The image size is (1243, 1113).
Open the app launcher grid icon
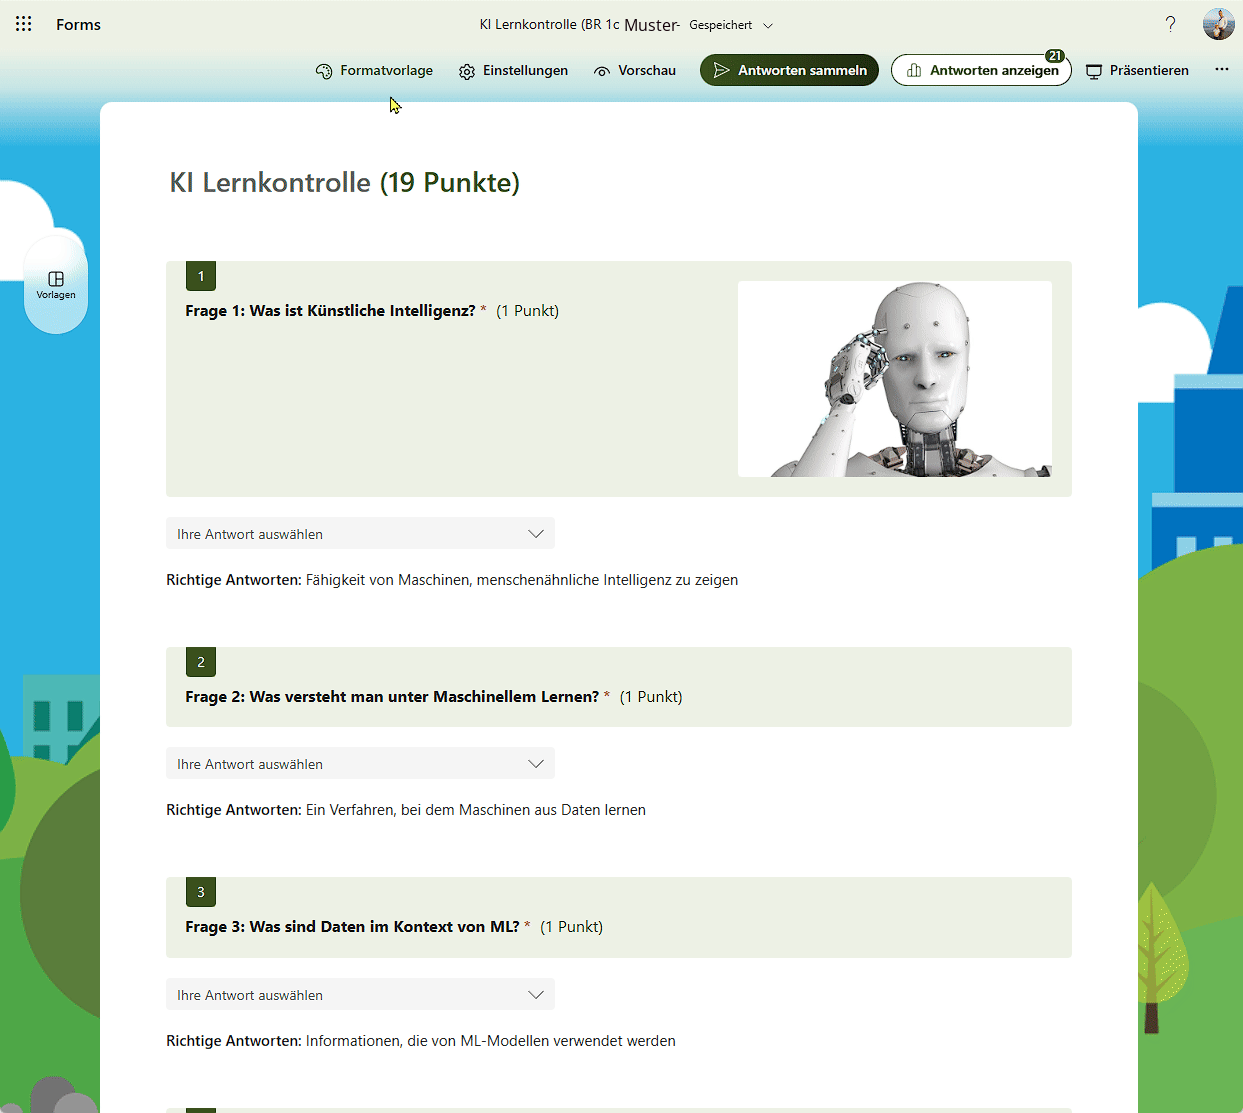(24, 24)
